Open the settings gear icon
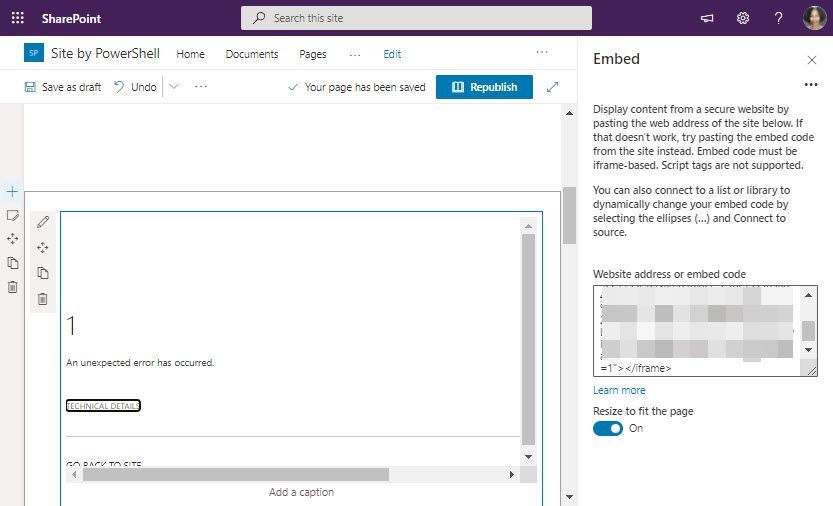Screen dimensions: 833x506 coord(743,18)
